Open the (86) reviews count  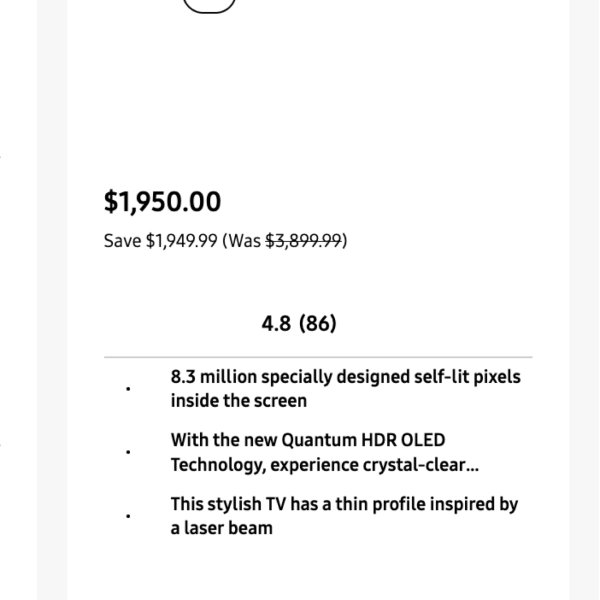click(x=318, y=323)
